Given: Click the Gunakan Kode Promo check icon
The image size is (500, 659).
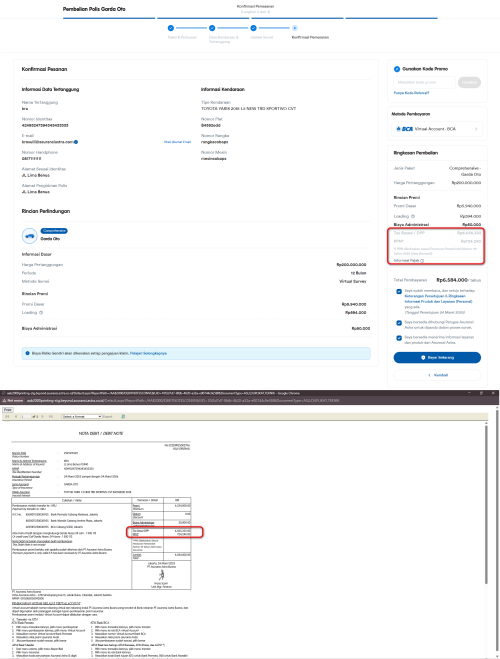Looking at the screenshot, I should [x=397, y=69].
